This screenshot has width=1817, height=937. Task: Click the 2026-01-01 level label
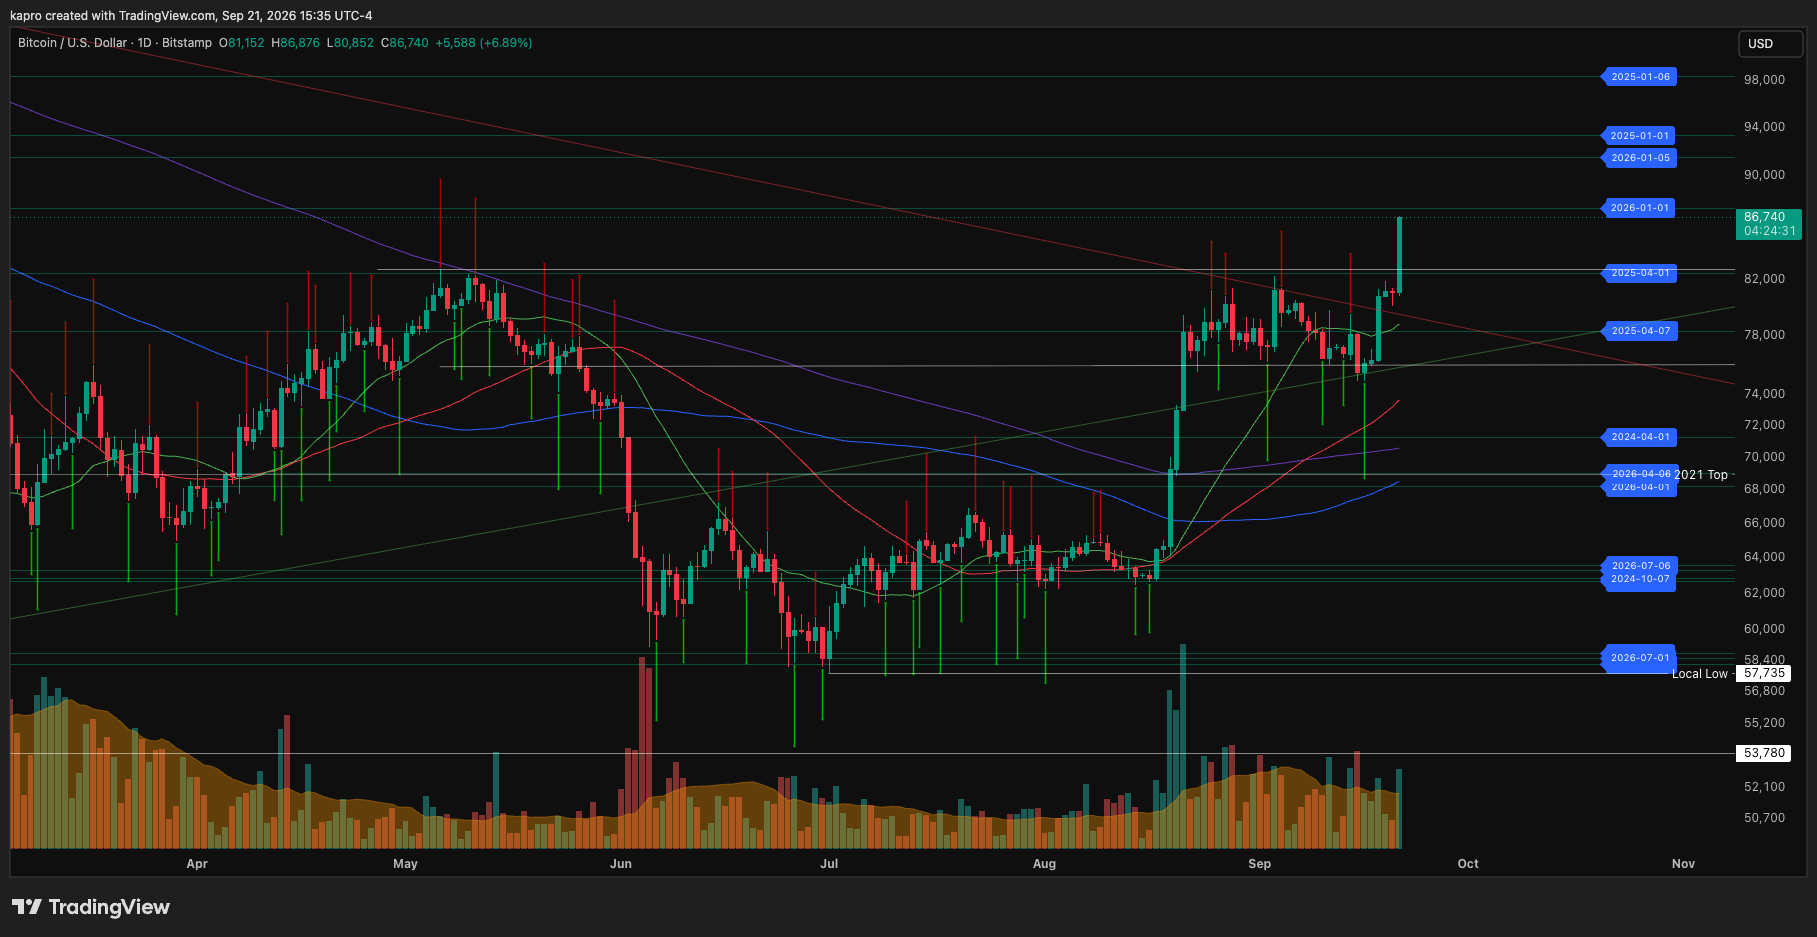pyautogui.click(x=1640, y=208)
